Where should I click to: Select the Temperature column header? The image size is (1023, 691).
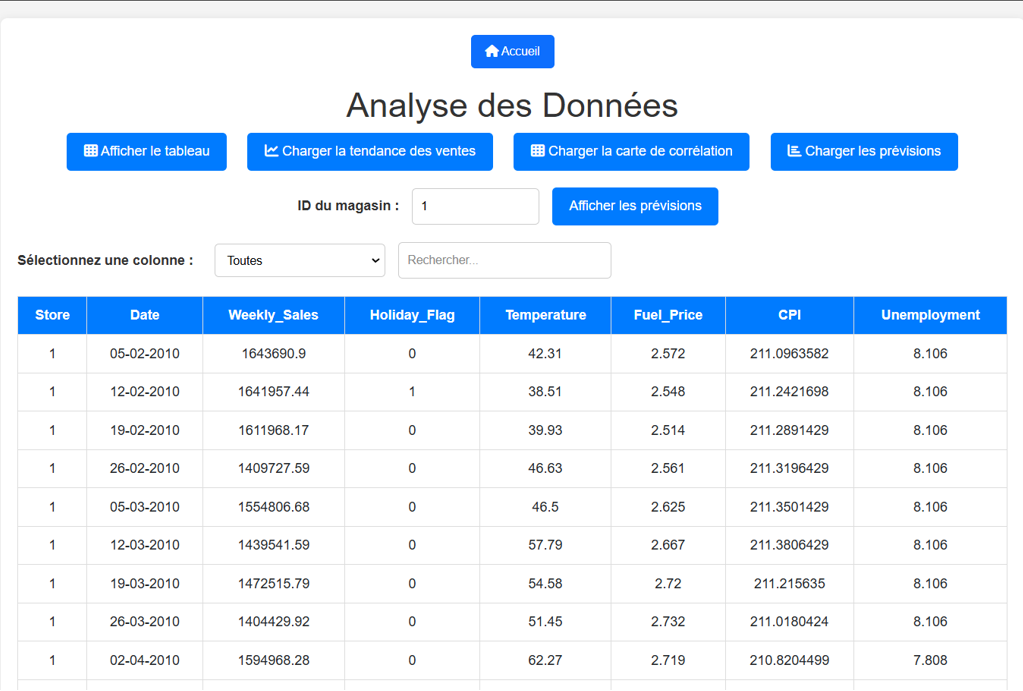tap(545, 315)
